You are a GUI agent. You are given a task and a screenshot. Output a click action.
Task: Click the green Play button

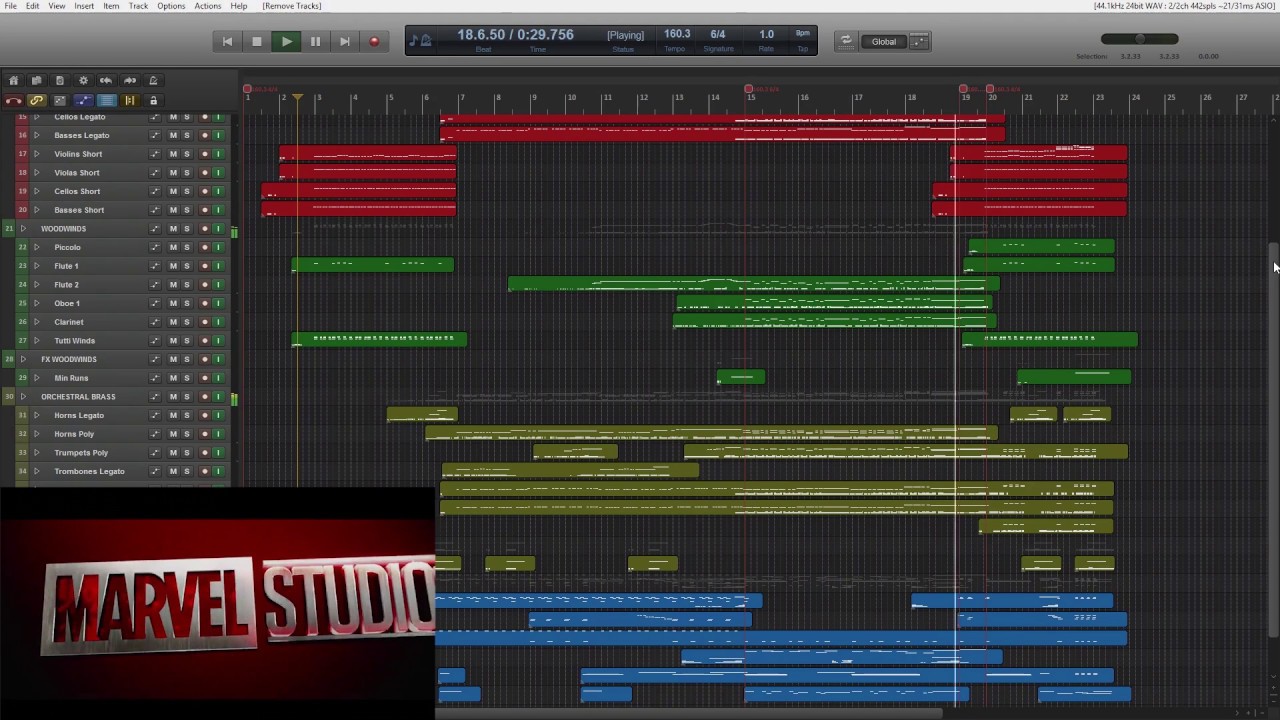286,41
